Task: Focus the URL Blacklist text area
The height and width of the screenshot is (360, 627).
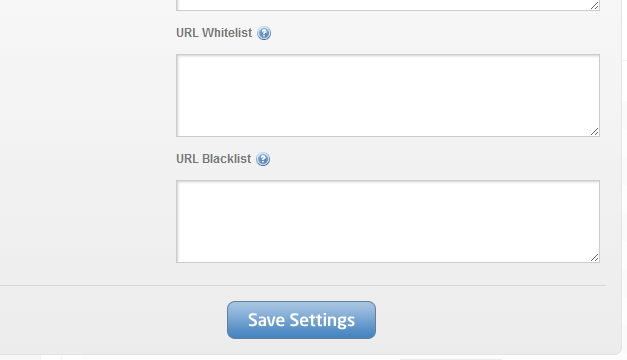Action: pos(388,222)
